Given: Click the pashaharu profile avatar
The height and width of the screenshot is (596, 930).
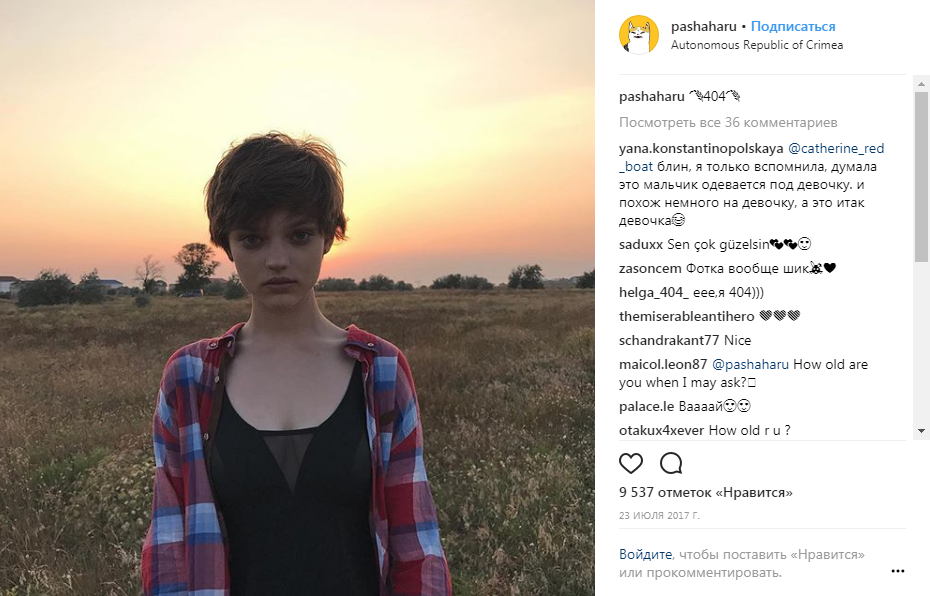Looking at the screenshot, I should click(639, 35).
